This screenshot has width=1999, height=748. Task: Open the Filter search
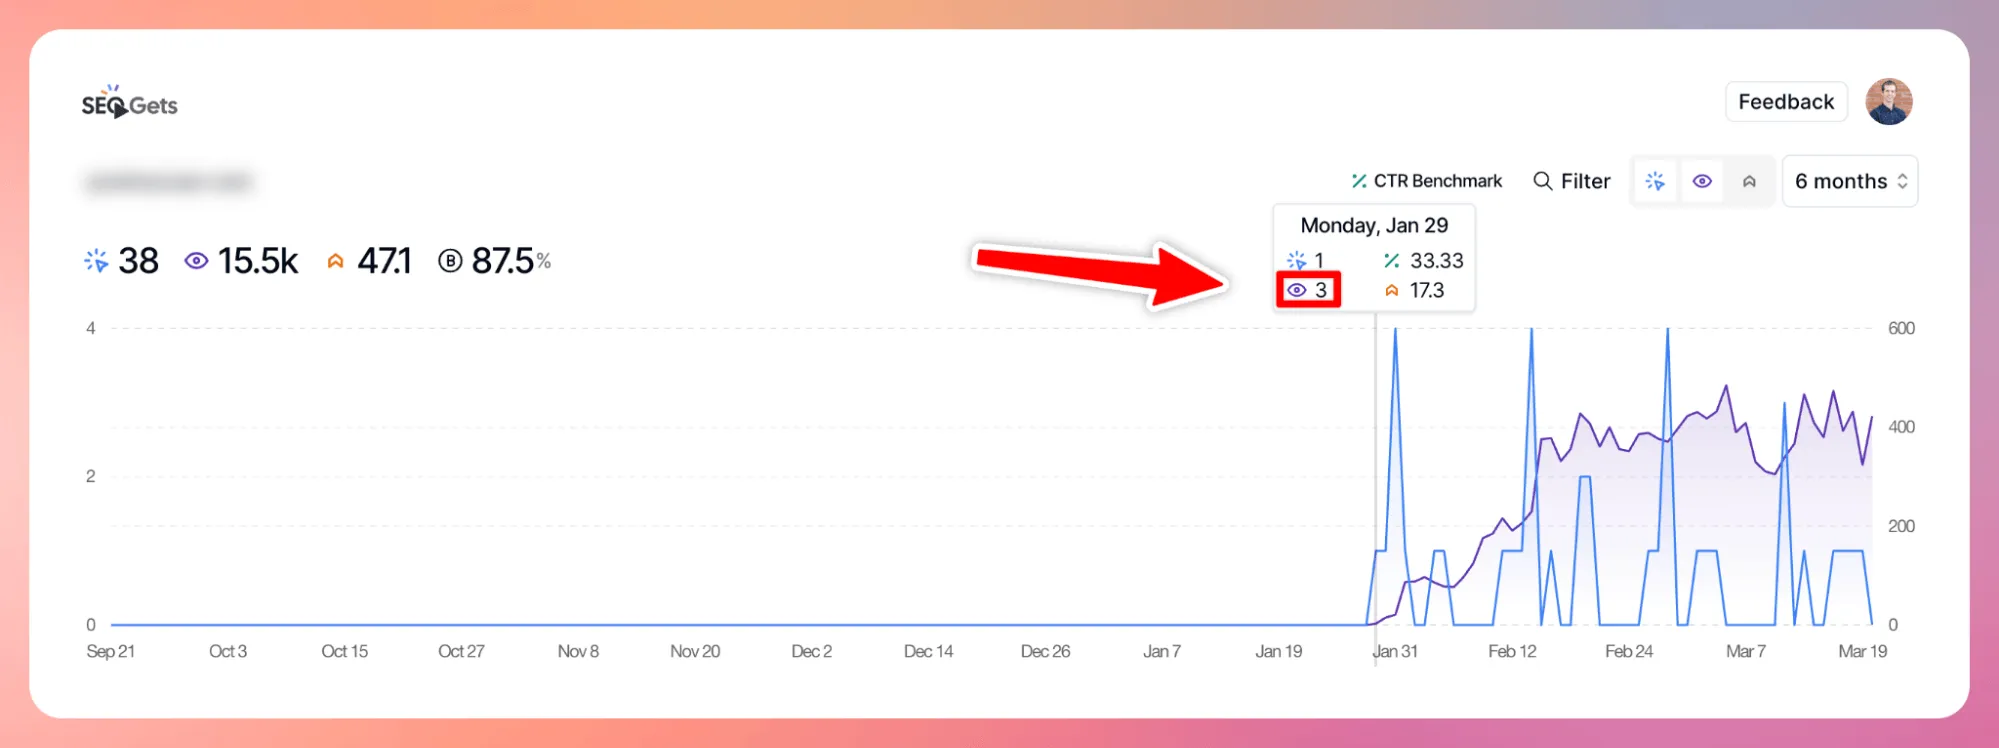point(1572,181)
